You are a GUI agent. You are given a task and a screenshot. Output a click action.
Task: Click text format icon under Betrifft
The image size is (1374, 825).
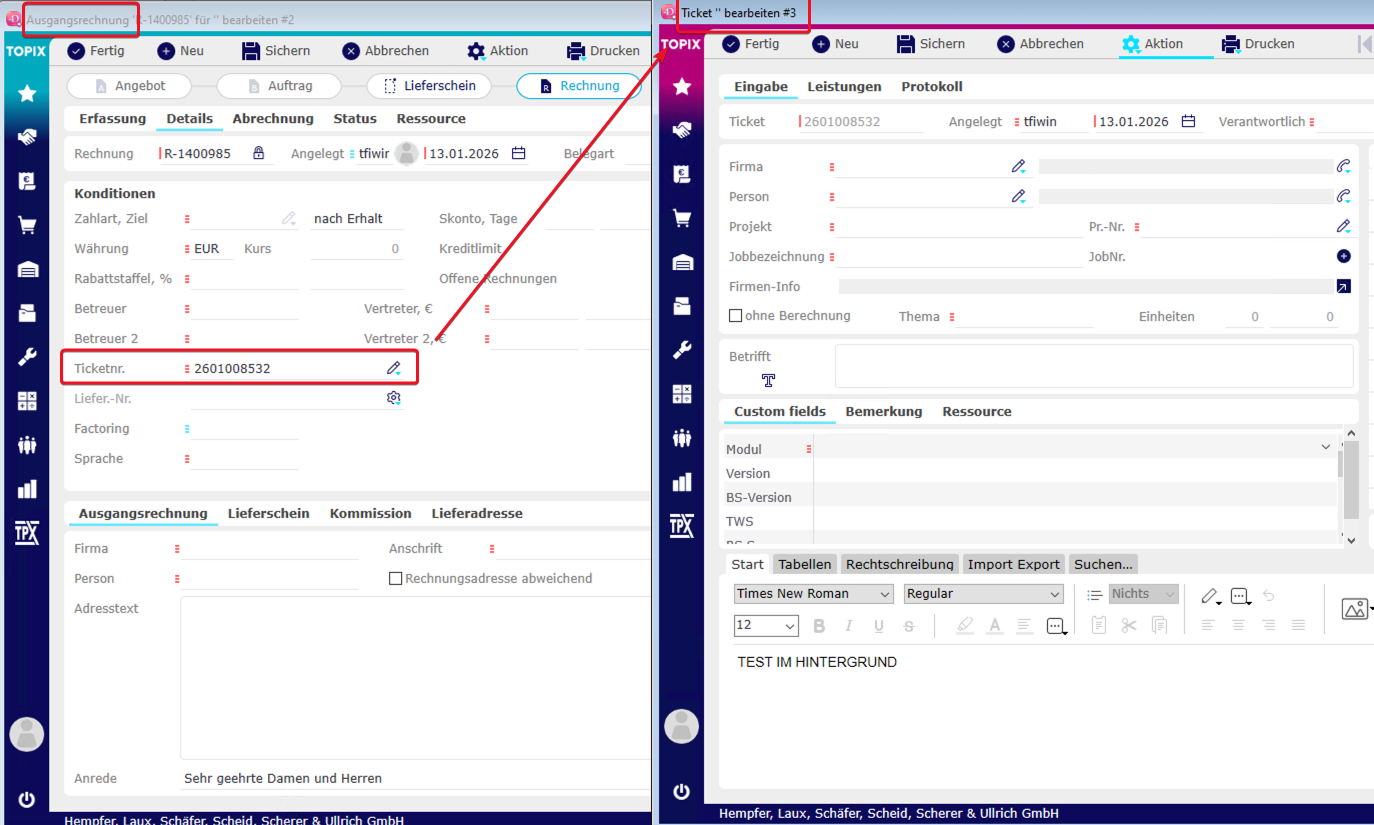click(768, 380)
